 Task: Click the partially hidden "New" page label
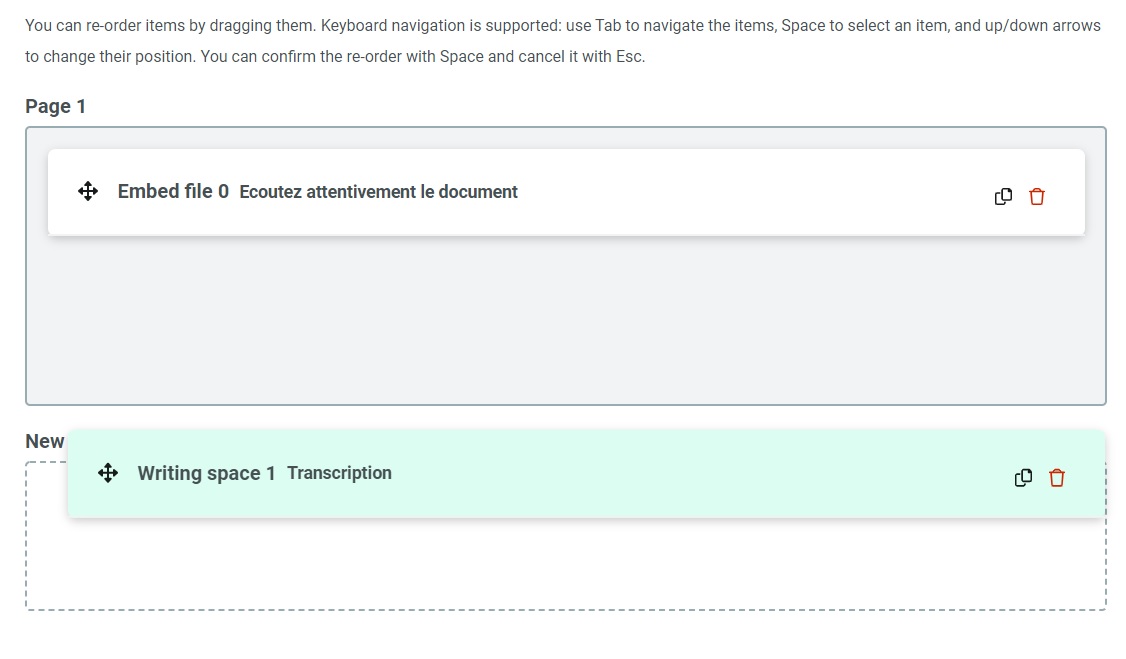[x=44, y=441]
